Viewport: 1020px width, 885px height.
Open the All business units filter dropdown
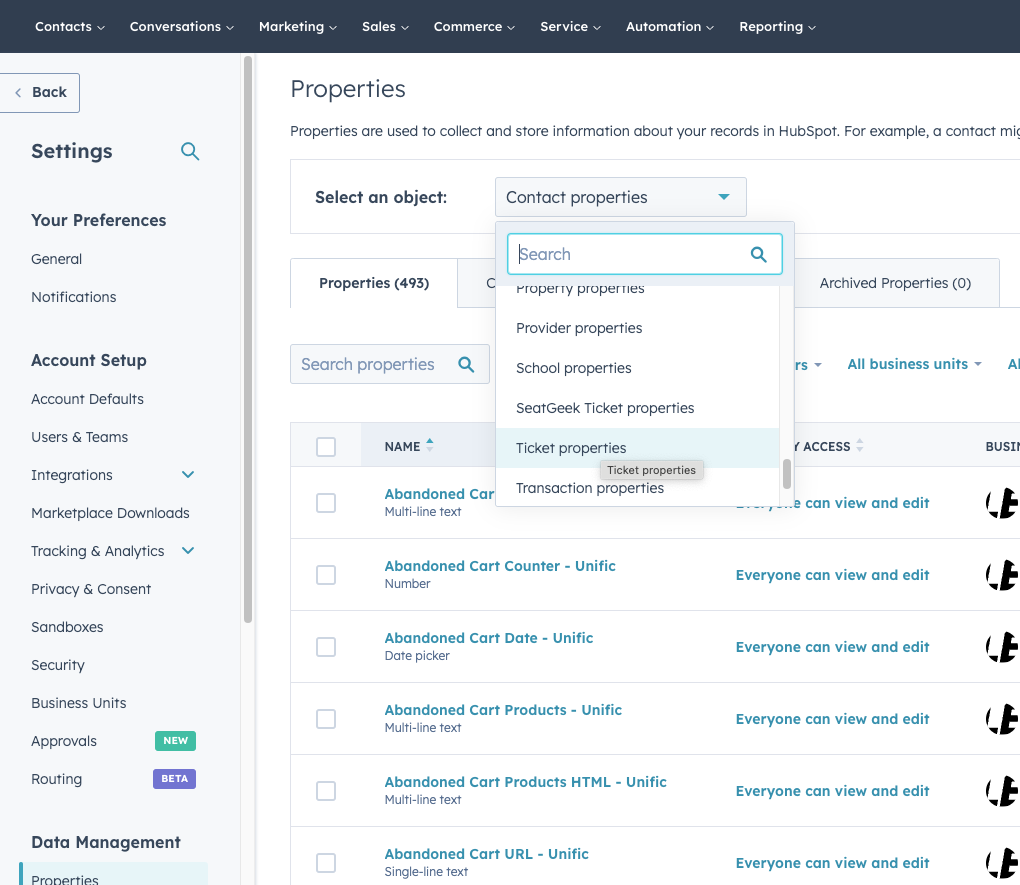coord(913,364)
